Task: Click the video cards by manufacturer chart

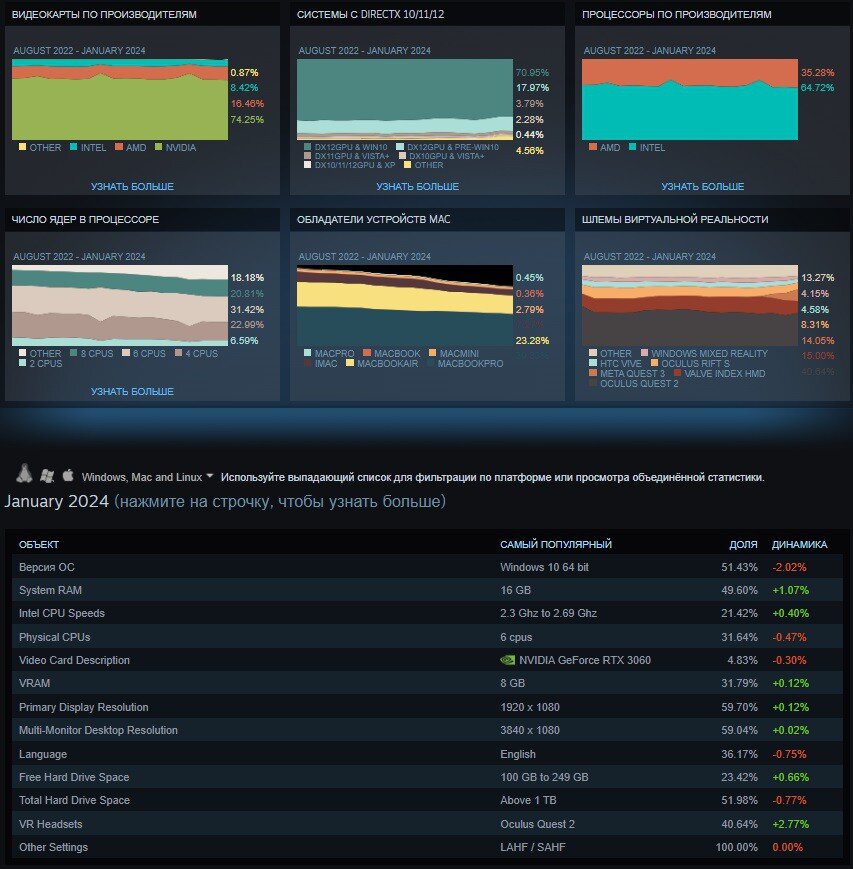Action: pyautogui.click(x=120, y=99)
